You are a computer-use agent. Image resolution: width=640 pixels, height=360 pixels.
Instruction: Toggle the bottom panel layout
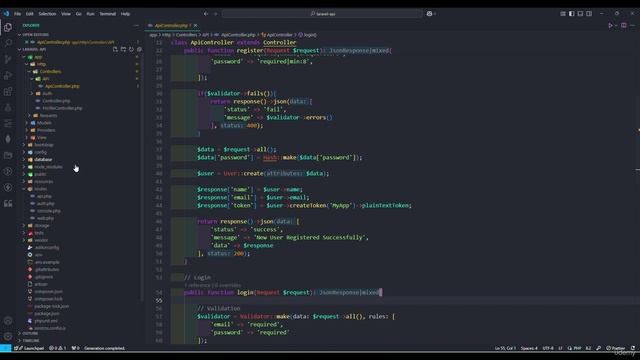[580, 13]
